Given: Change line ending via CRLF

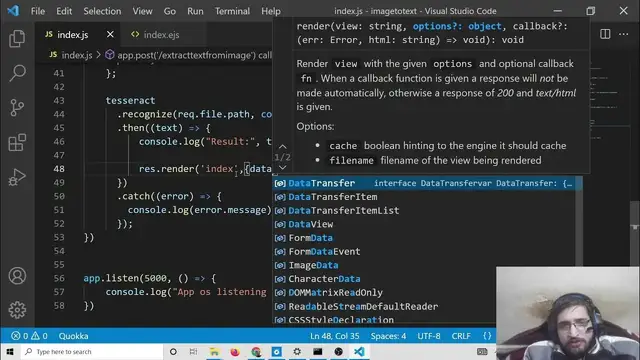Looking at the screenshot, I should 461,336.
